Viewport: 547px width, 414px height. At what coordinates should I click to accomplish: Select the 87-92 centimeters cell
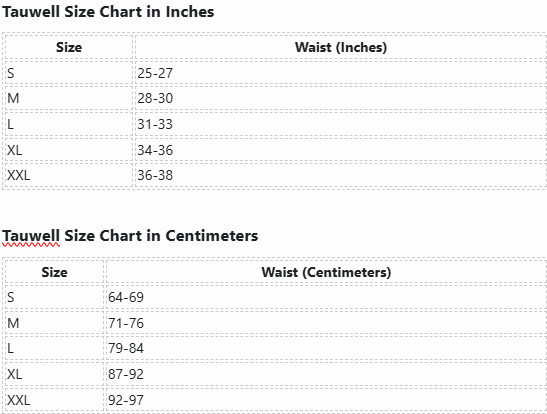326,374
